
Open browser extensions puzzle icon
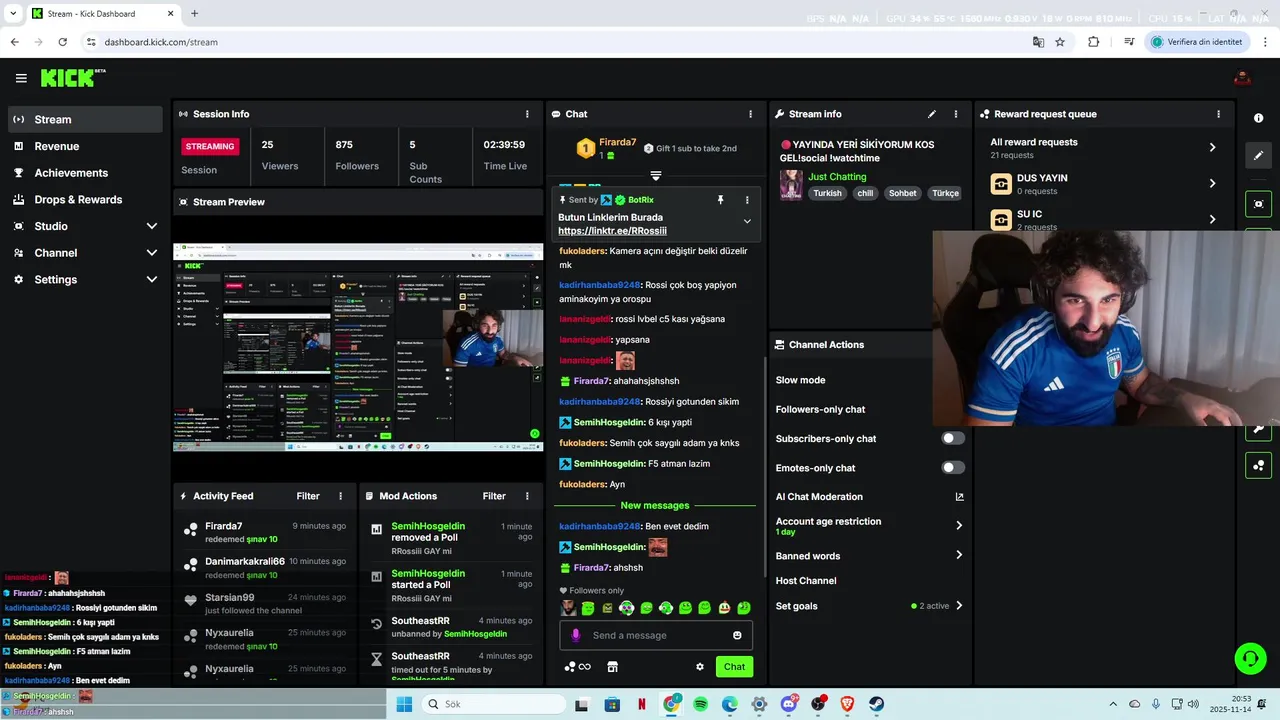coord(1093,42)
